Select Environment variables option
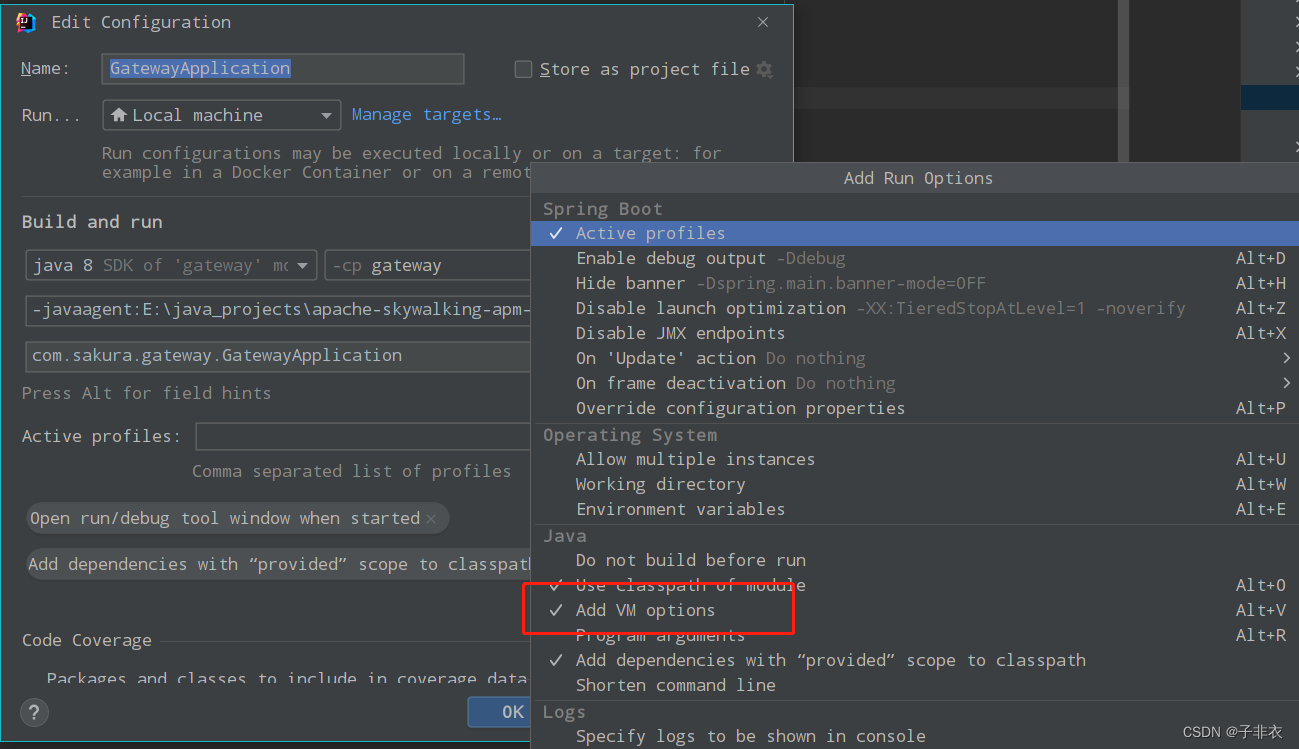The height and width of the screenshot is (749, 1299). 915,509
